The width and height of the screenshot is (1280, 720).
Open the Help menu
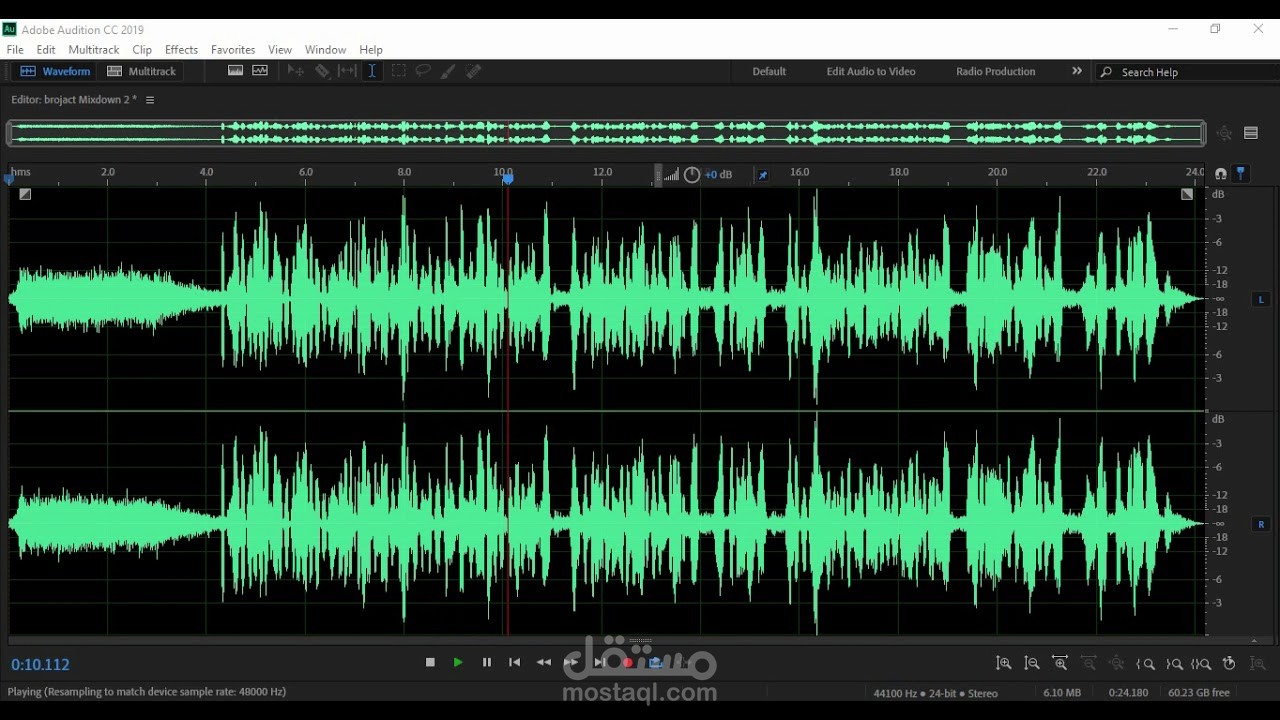pos(371,50)
